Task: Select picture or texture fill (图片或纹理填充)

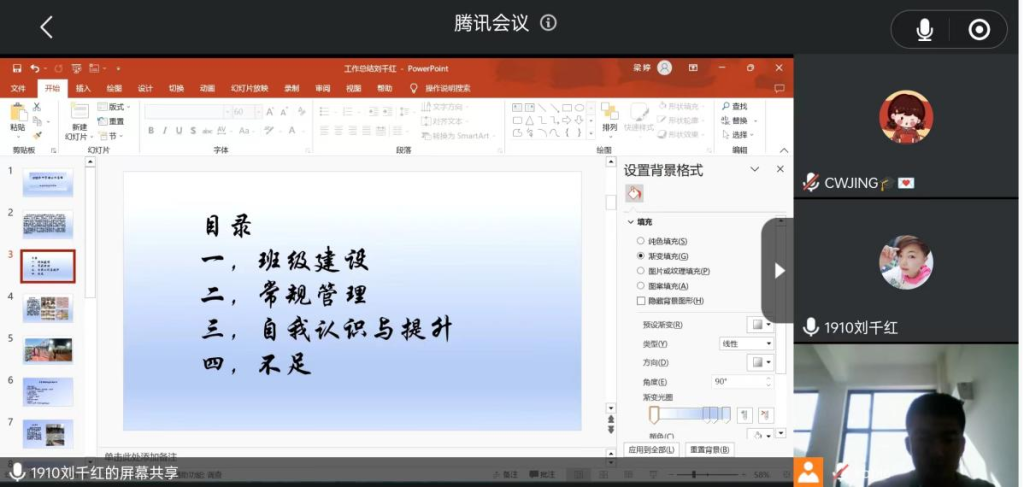Action: 641,271
